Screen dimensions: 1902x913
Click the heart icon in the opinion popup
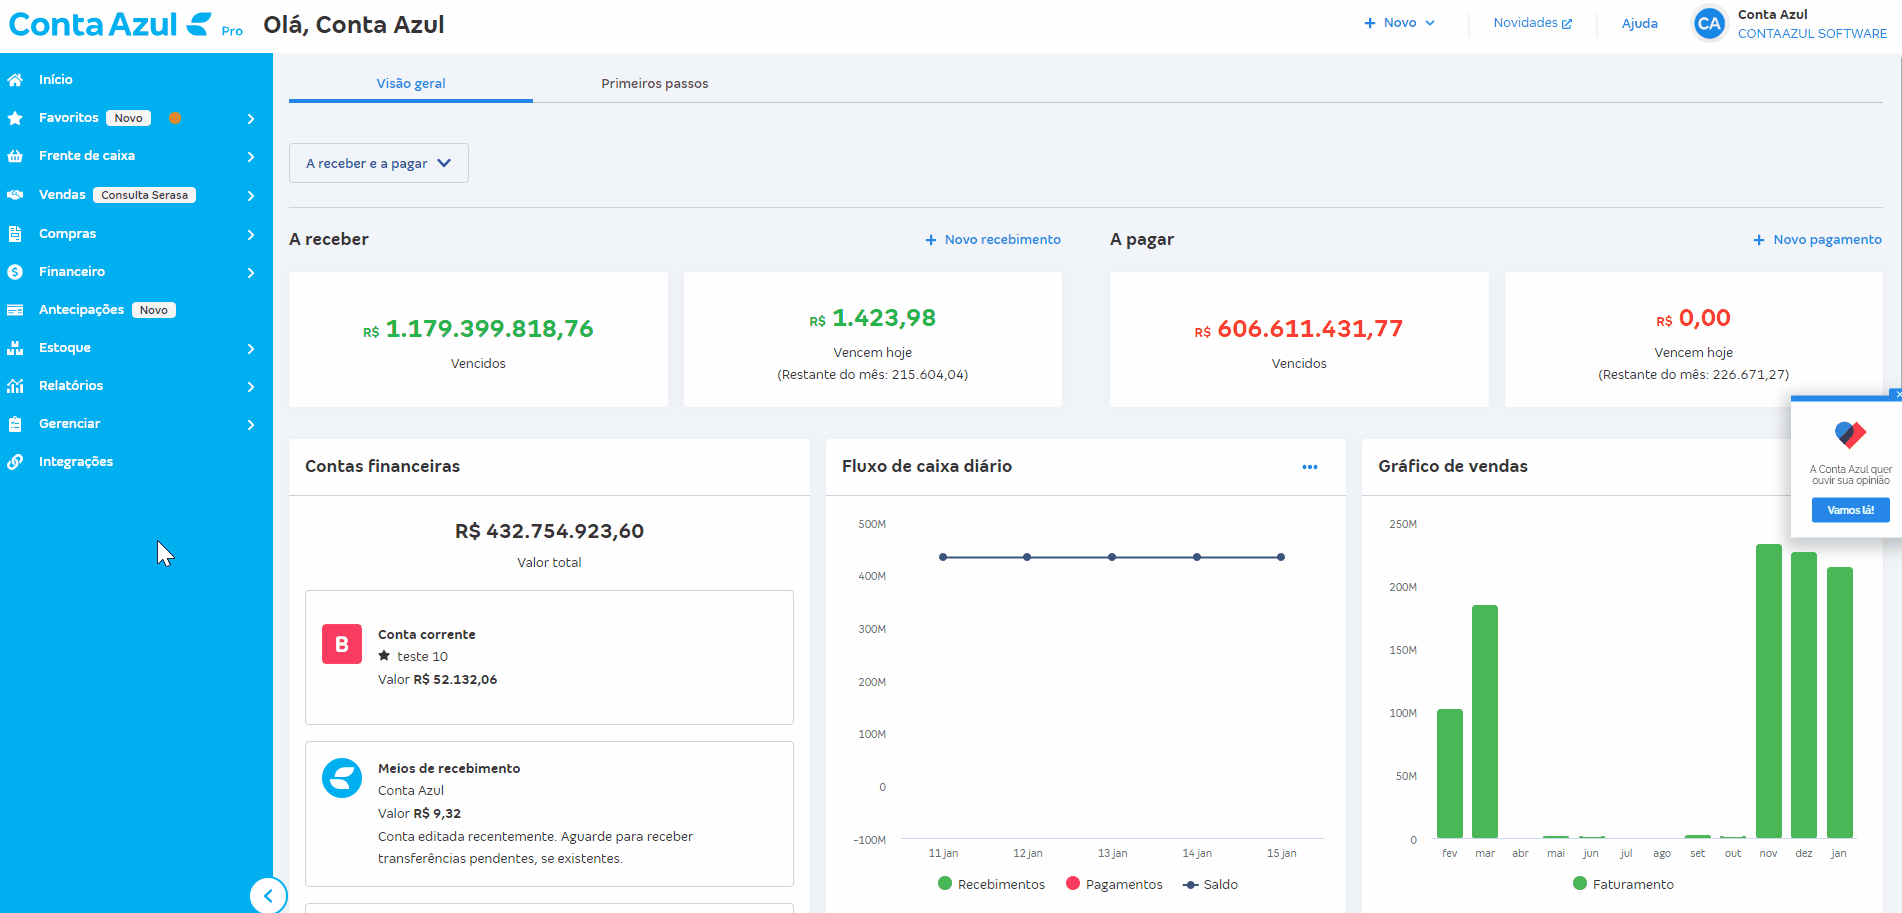pos(1850,435)
